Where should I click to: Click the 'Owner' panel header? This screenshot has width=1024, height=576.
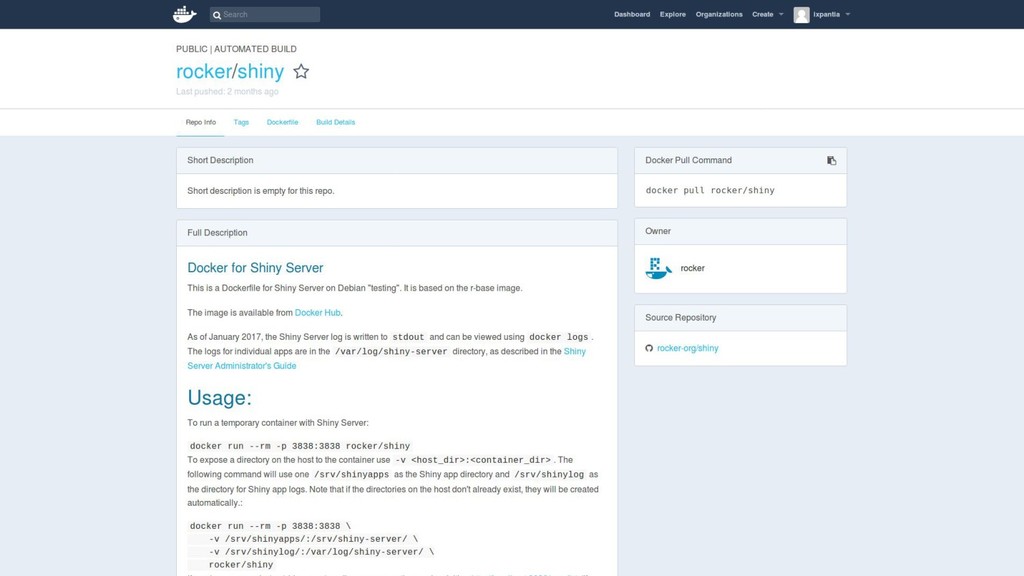pyautogui.click(x=741, y=231)
